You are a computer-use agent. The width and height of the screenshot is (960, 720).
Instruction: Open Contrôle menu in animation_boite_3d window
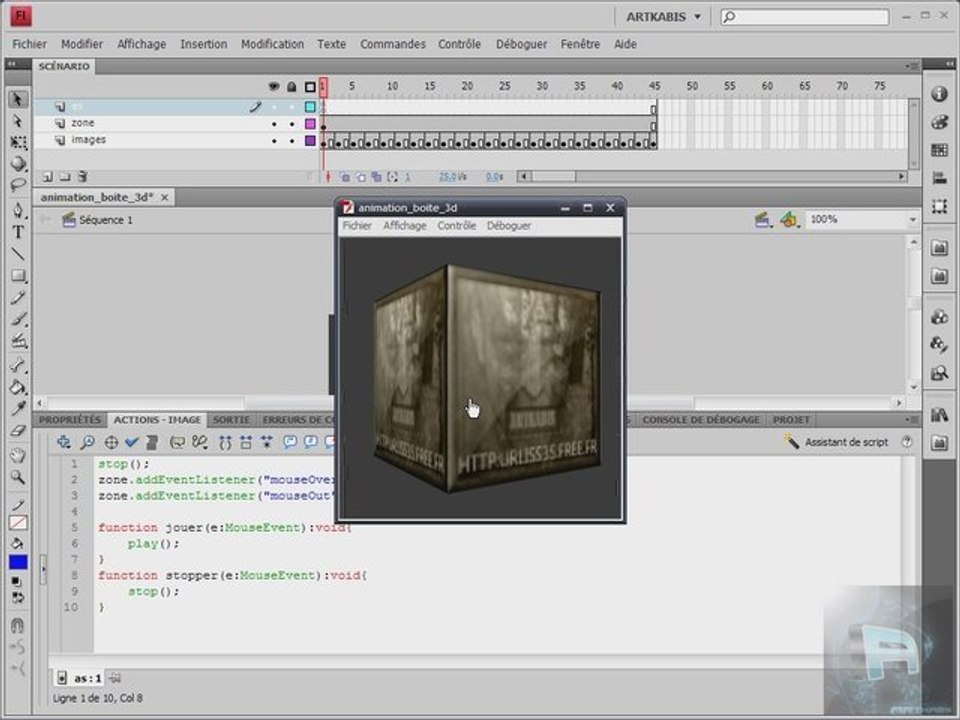point(456,225)
